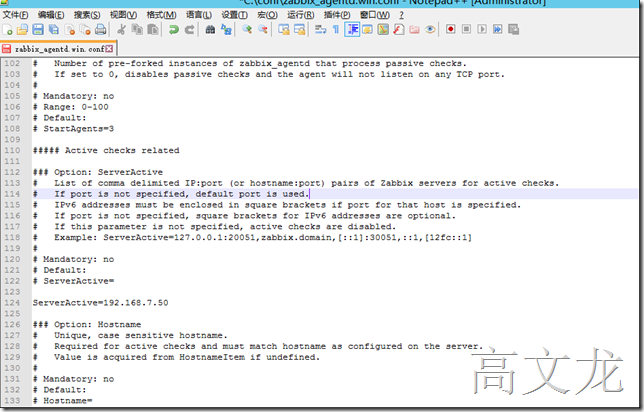The height and width of the screenshot is (412, 644).
Task: Undo last edit with the green arrow
Action: pos(173,30)
